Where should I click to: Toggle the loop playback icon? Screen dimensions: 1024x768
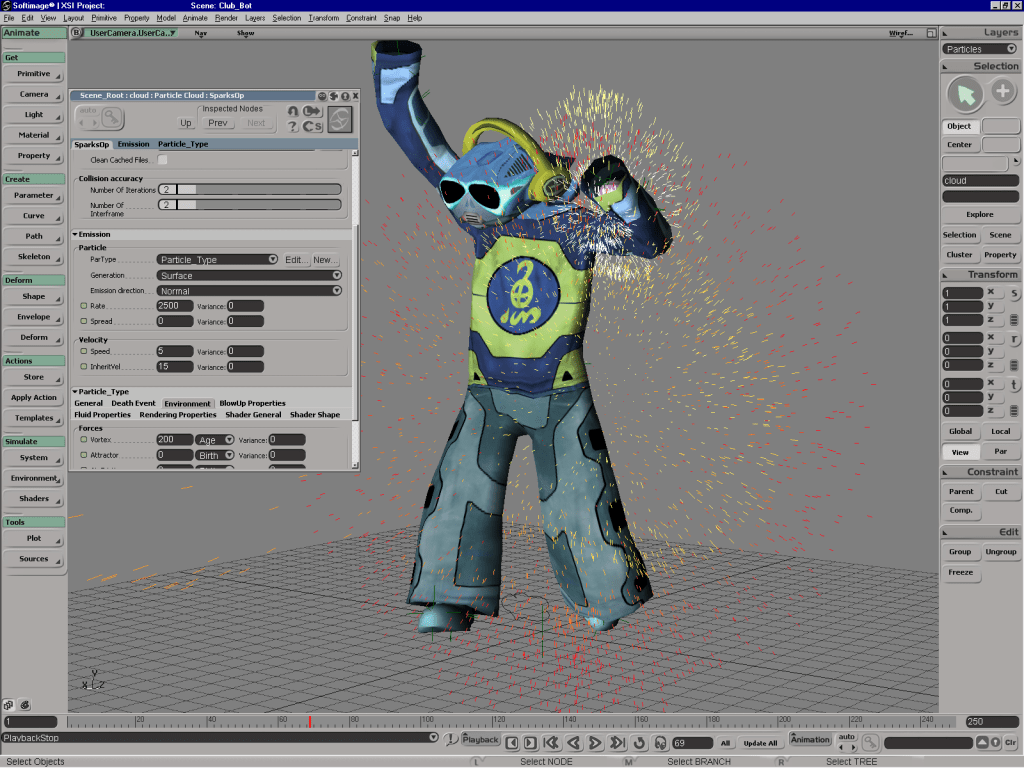click(639, 742)
